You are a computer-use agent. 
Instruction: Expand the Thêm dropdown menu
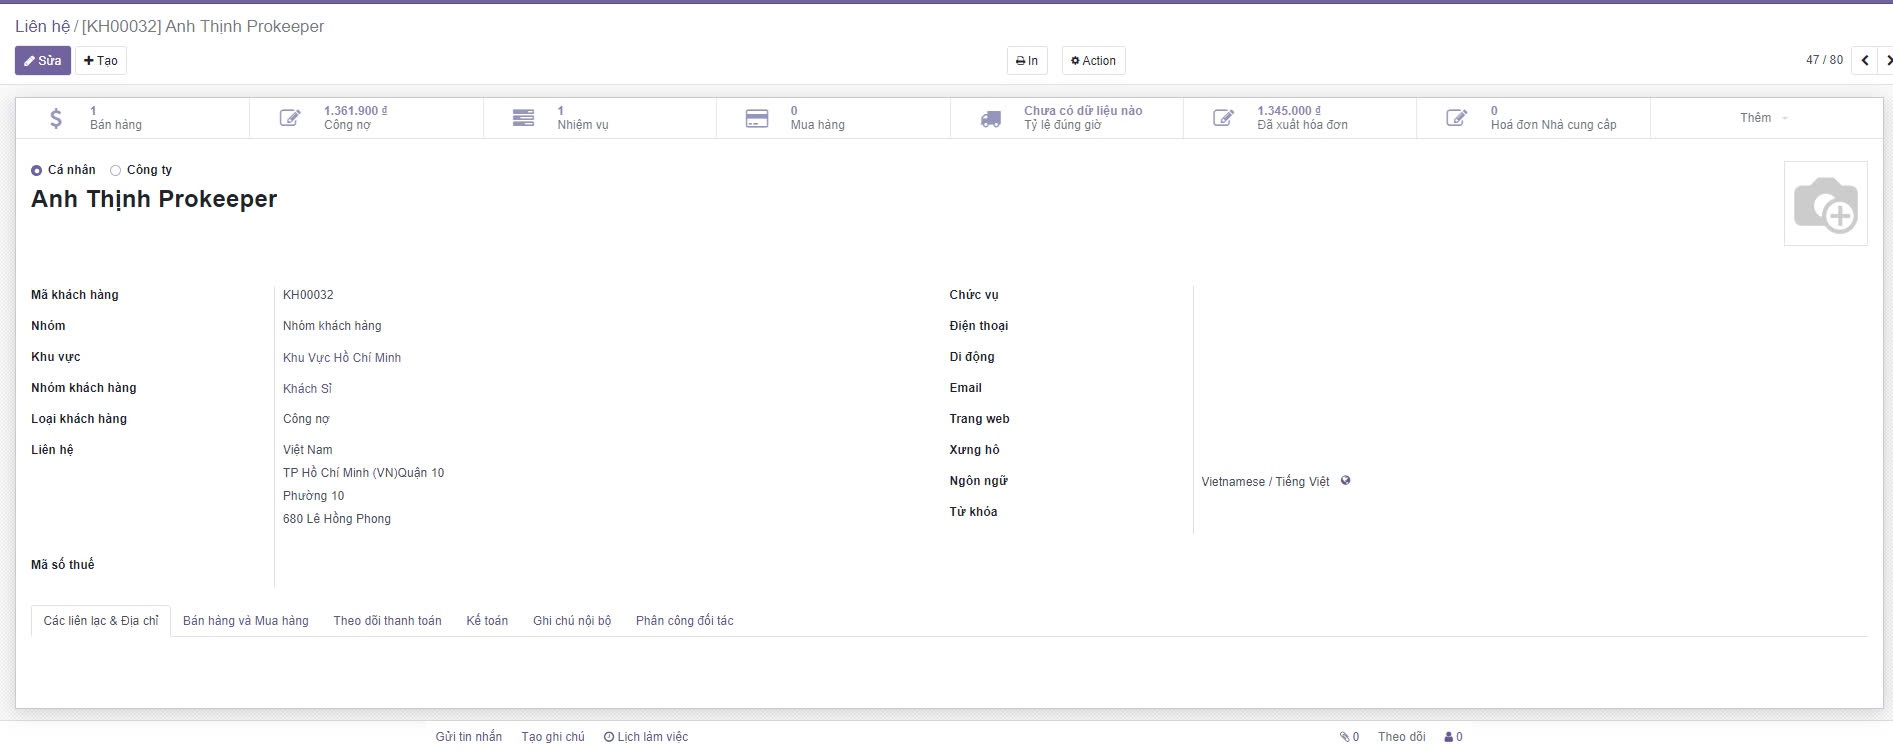[x=1764, y=118]
